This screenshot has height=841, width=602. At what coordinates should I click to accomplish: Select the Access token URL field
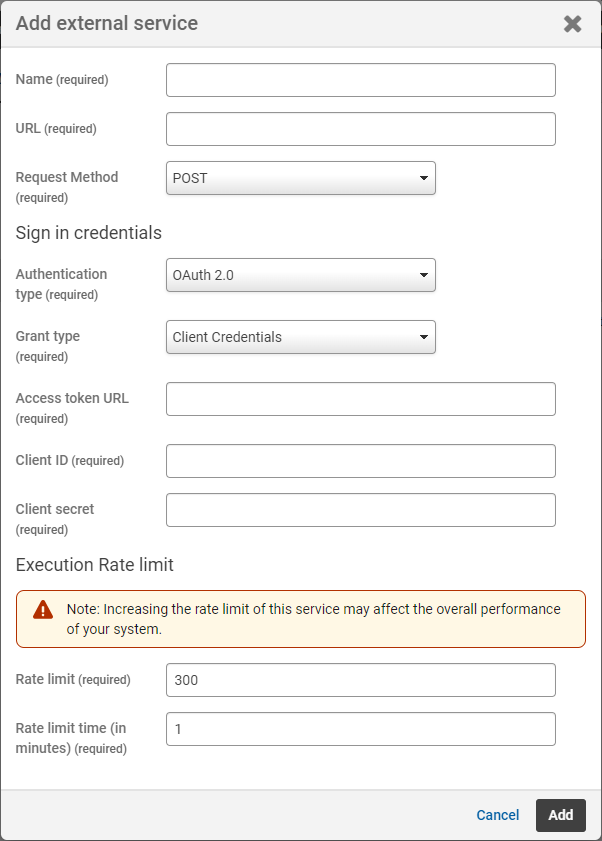(x=360, y=399)
